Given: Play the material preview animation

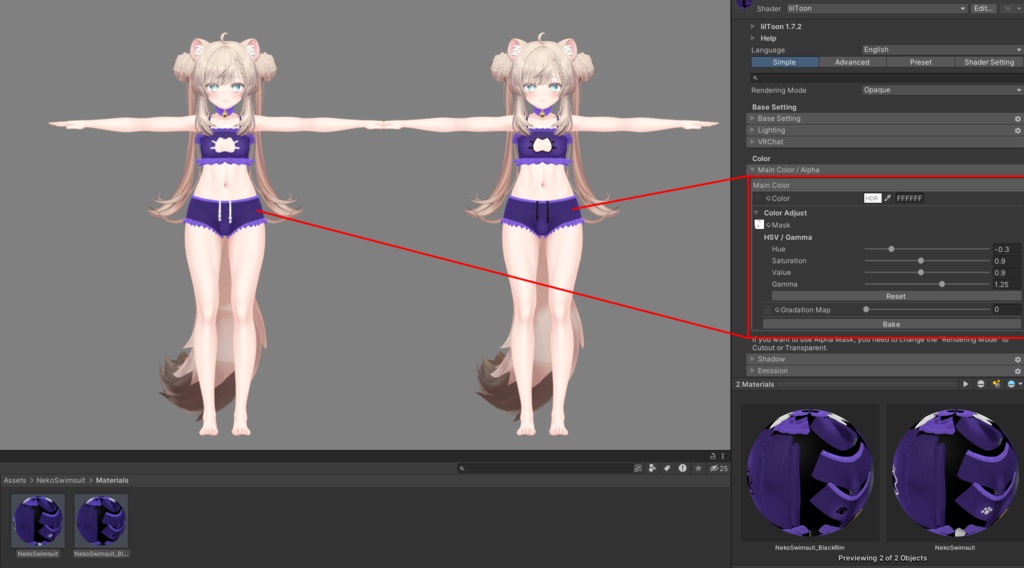Looking at the screenshot, I should pyautogui.click(x=965, y=385).
